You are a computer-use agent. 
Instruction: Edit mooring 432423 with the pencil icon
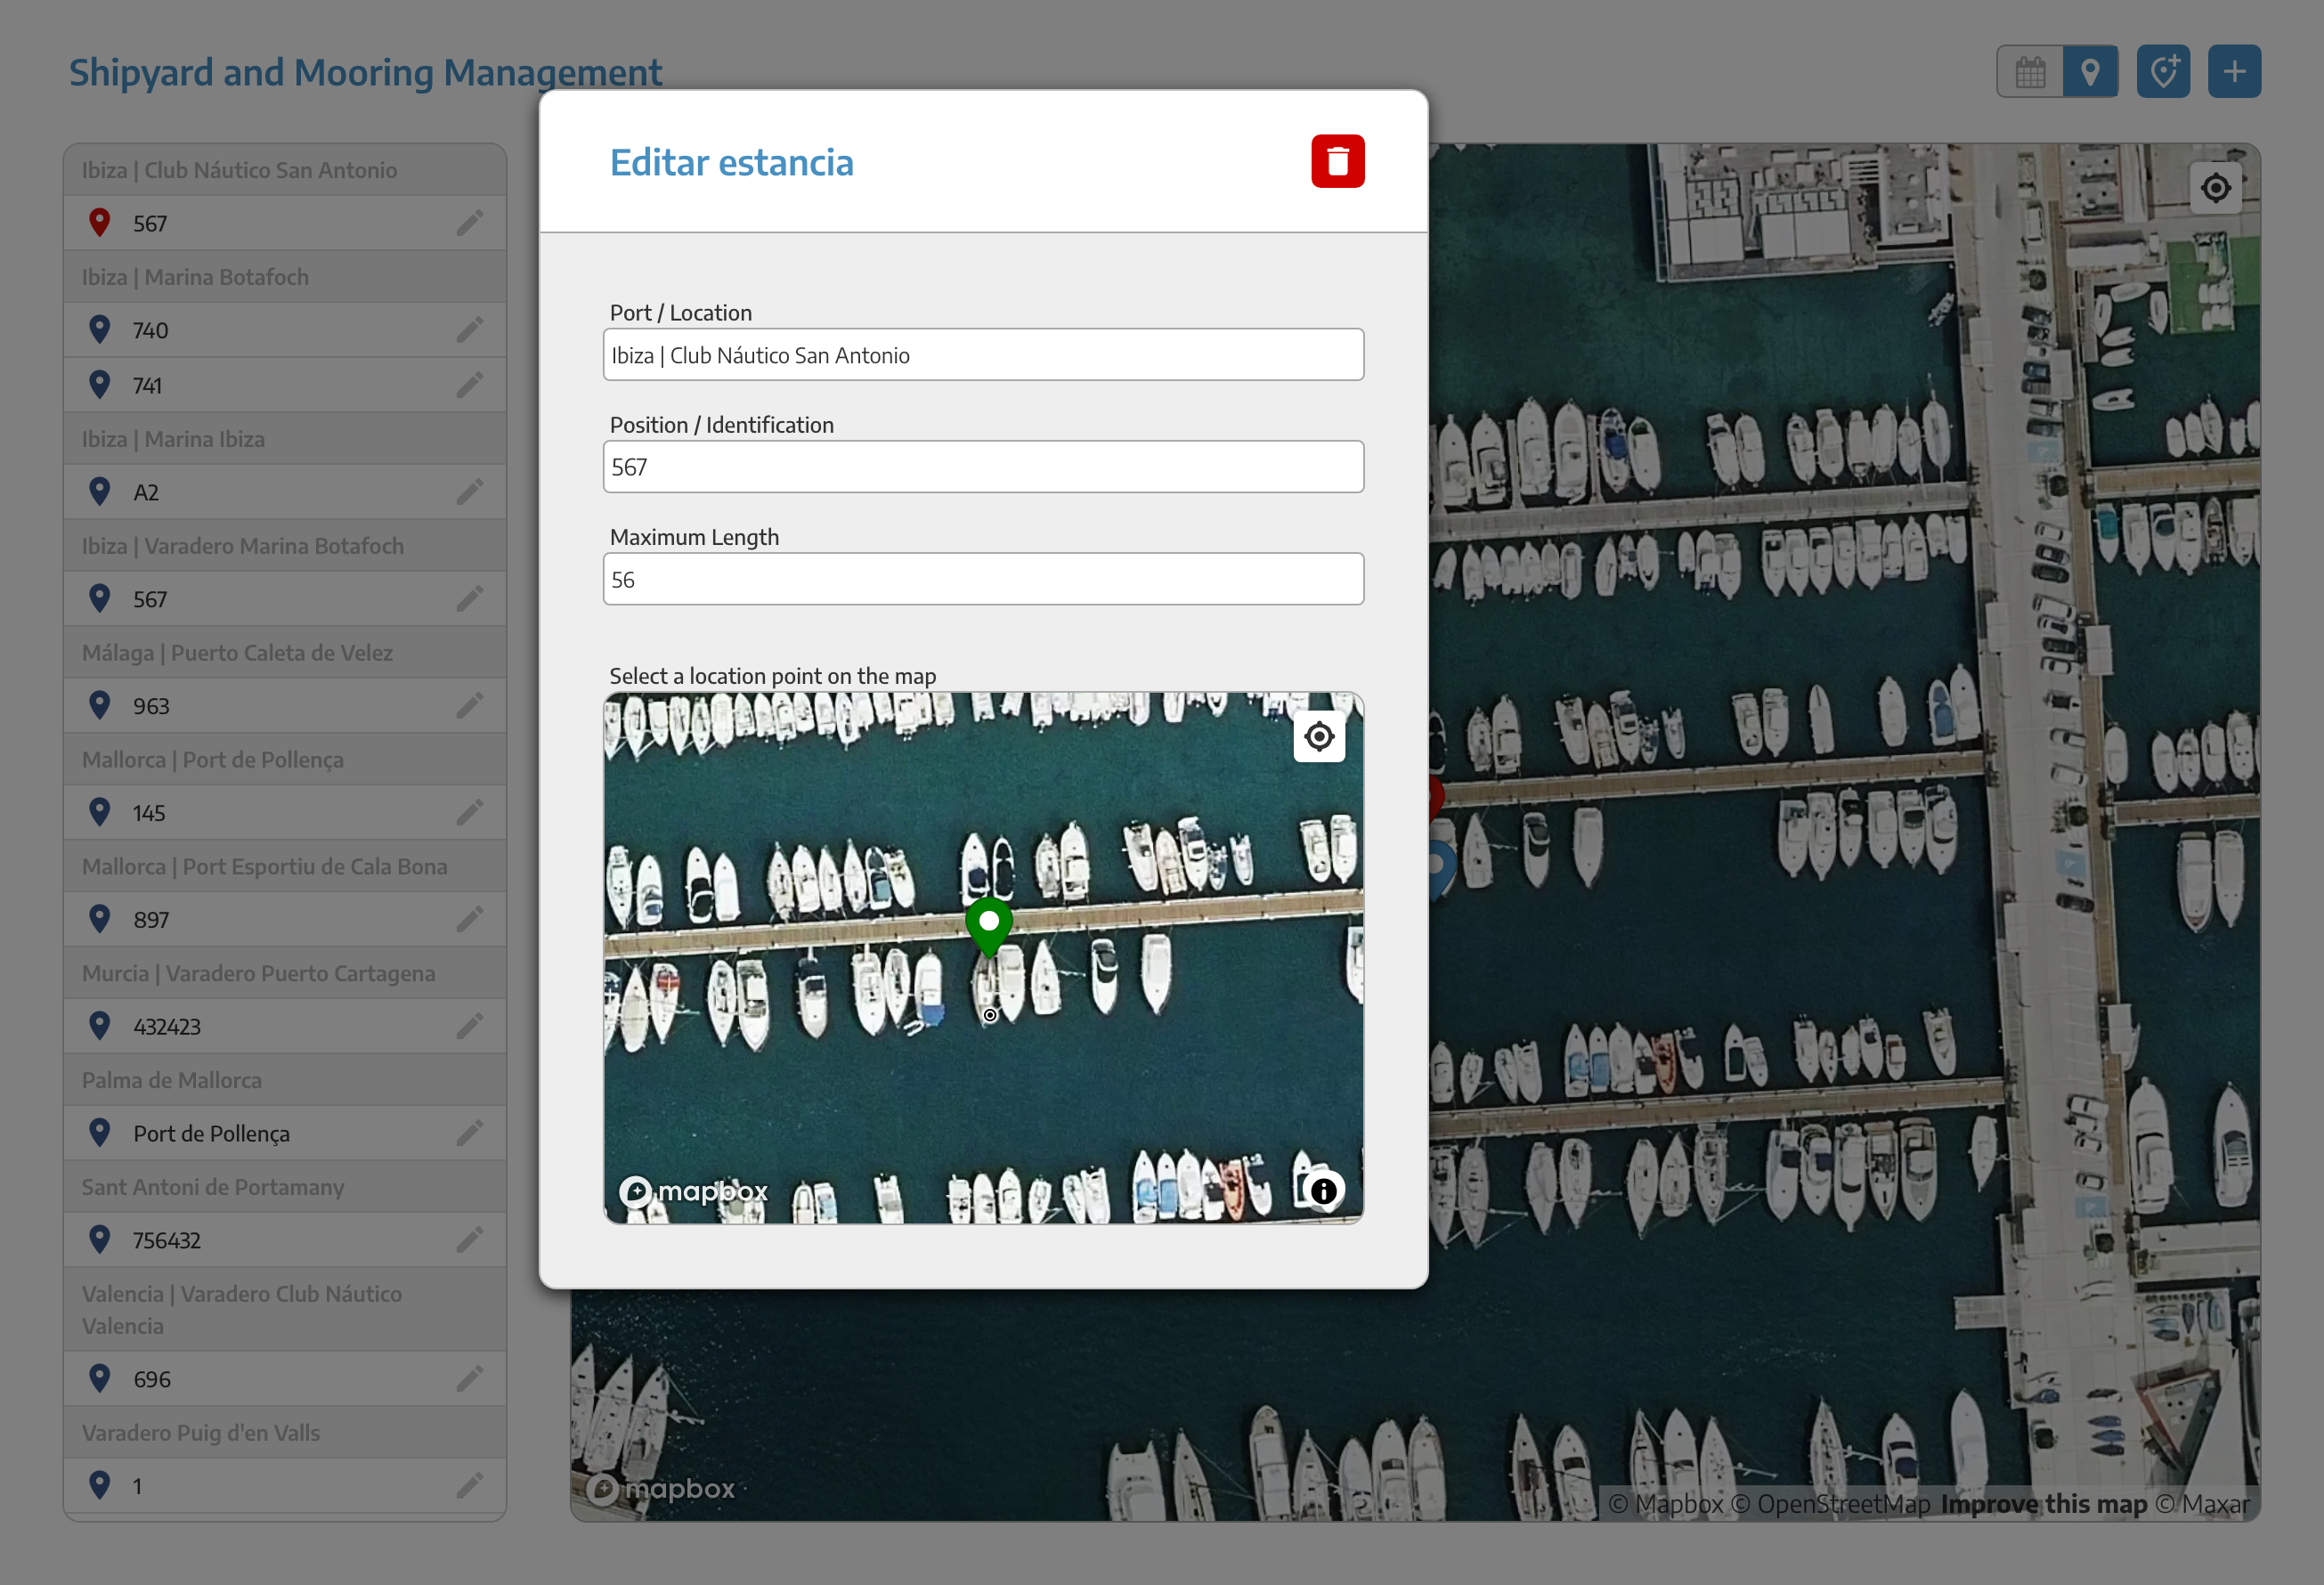(x=470, y=1026)
